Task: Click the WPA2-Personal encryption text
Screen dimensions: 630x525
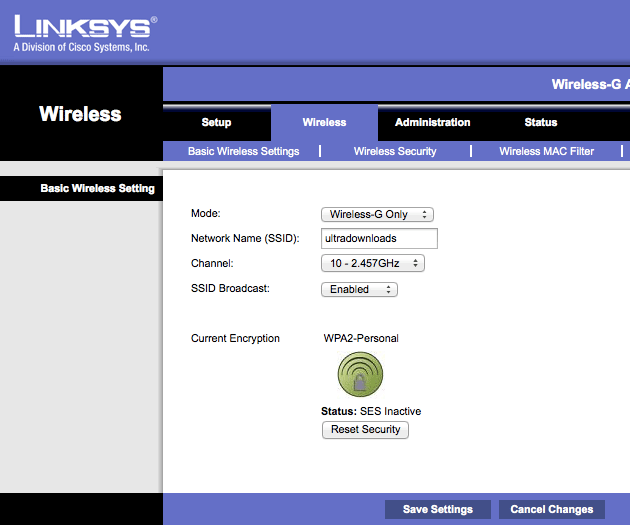Action: click(361, 338)
